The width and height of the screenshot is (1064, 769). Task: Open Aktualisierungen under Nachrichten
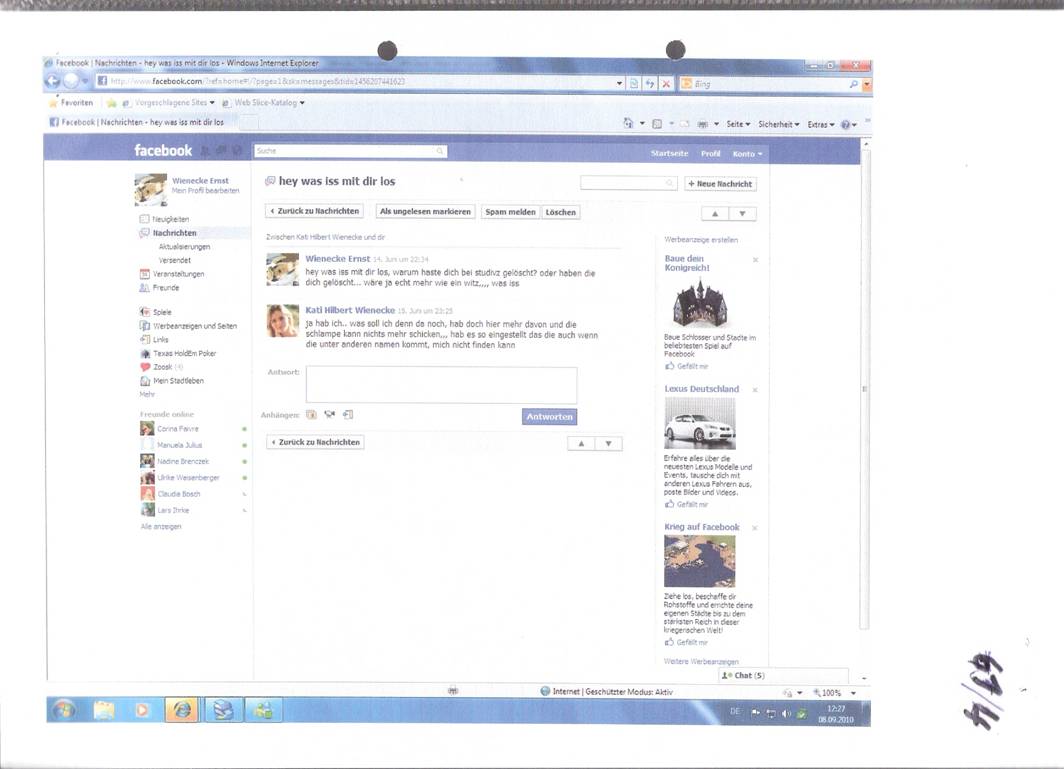184,247
